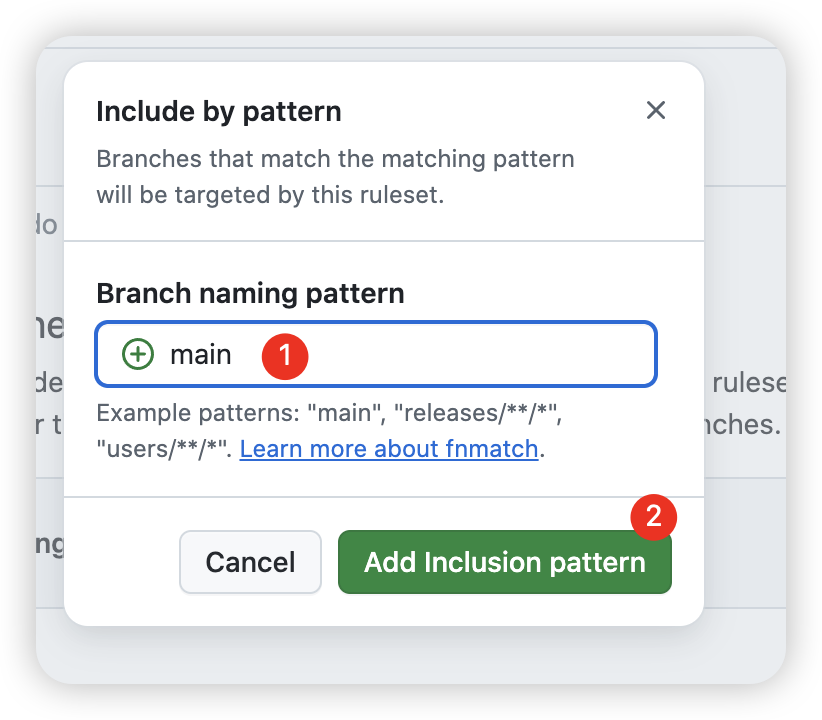Click the Branch naming pattern label
This screenshot has width=822, height=720.
(250, 294)
